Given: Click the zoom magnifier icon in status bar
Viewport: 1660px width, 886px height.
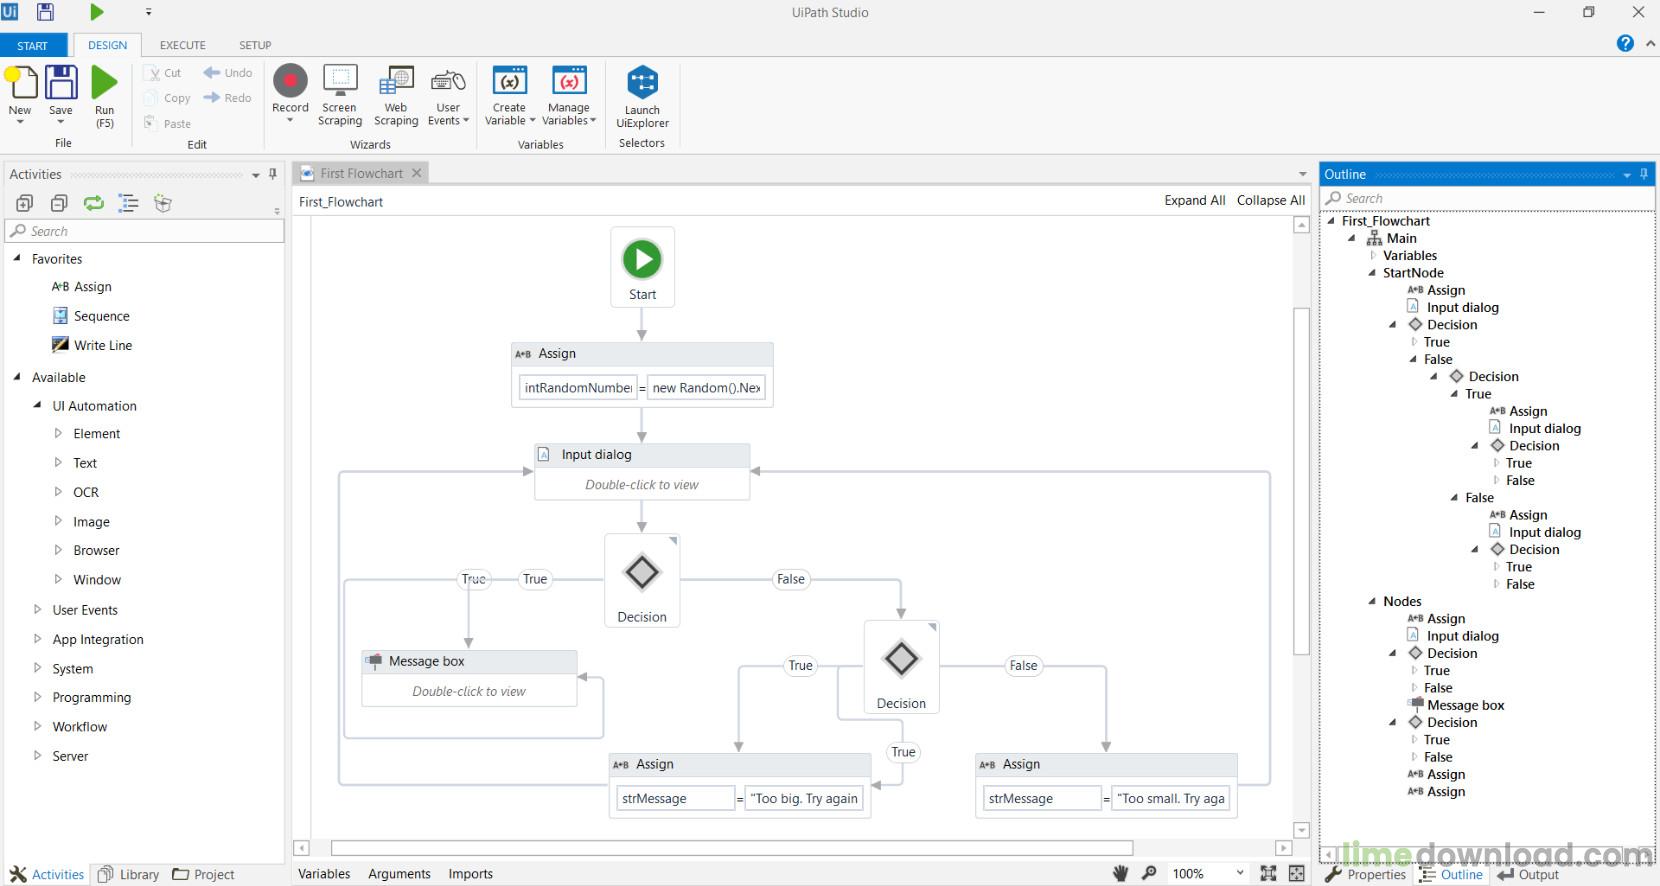Looking at the screenshot, I should (x=1150, y=873).
